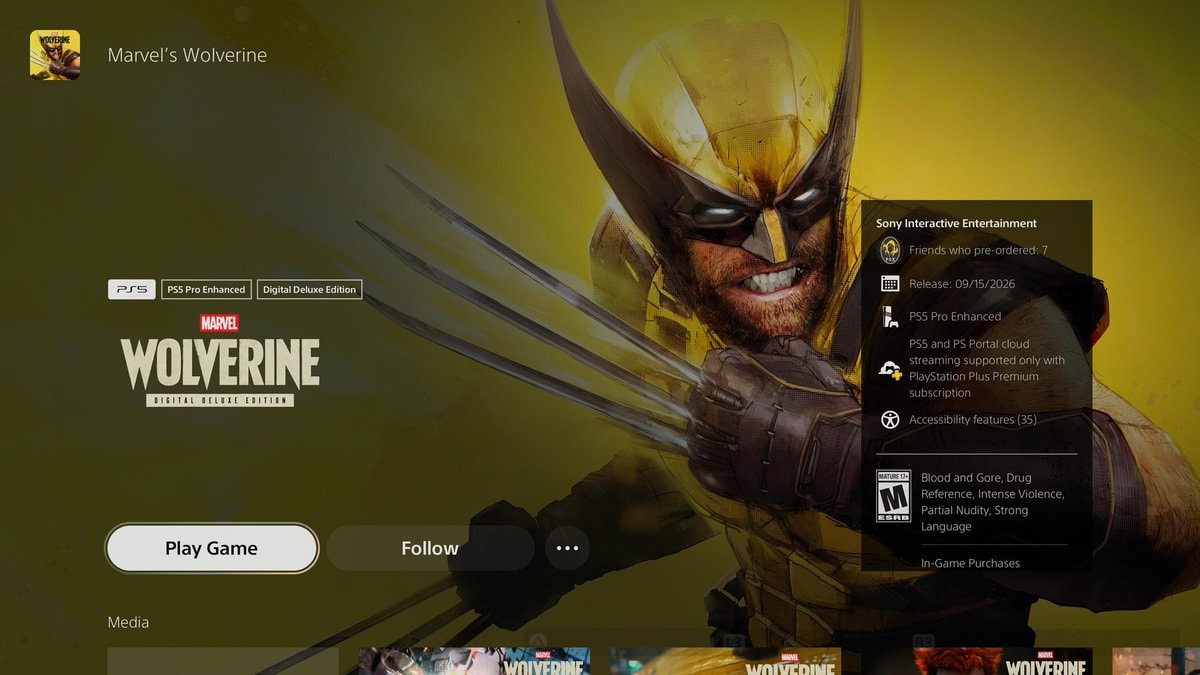The height and width of the screenshot is (675, 1200).
Task: Click 'PS5 Pro Enhanced' info panel text
Action: pyautogui.click(x=955, y=317)
